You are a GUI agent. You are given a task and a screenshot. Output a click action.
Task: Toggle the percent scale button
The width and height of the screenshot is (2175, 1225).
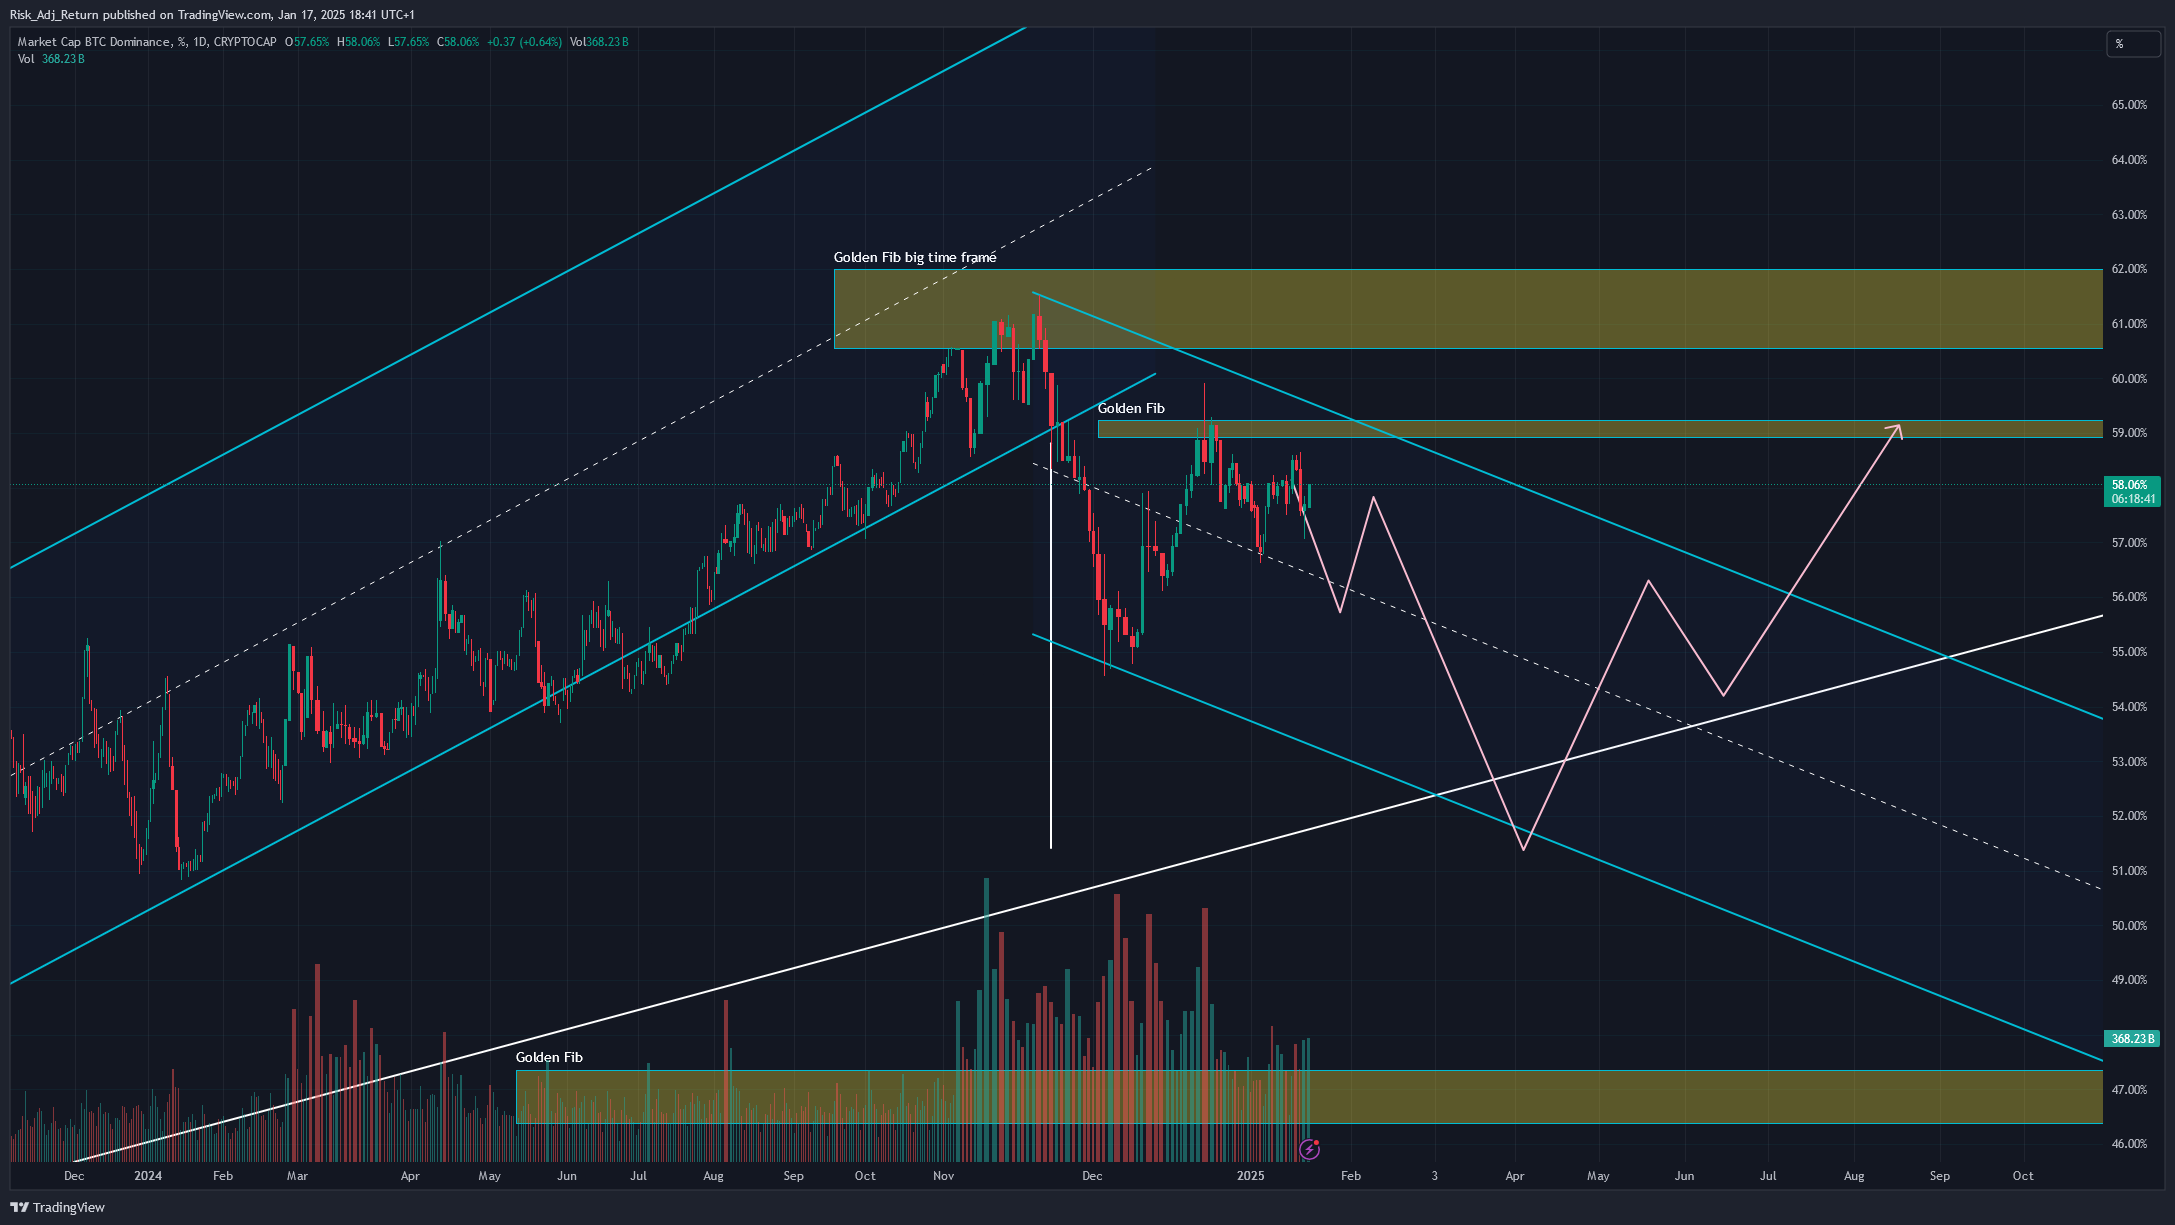[2133, 44]
